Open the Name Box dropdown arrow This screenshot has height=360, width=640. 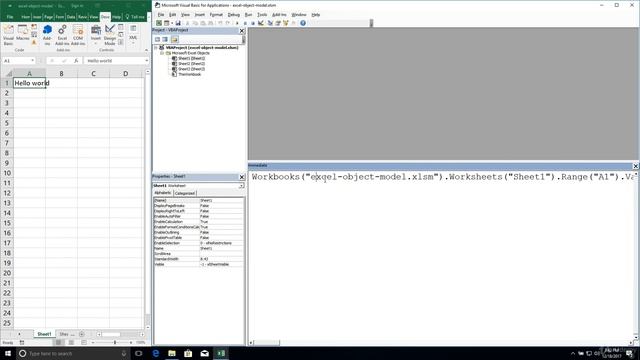(32, 60)
